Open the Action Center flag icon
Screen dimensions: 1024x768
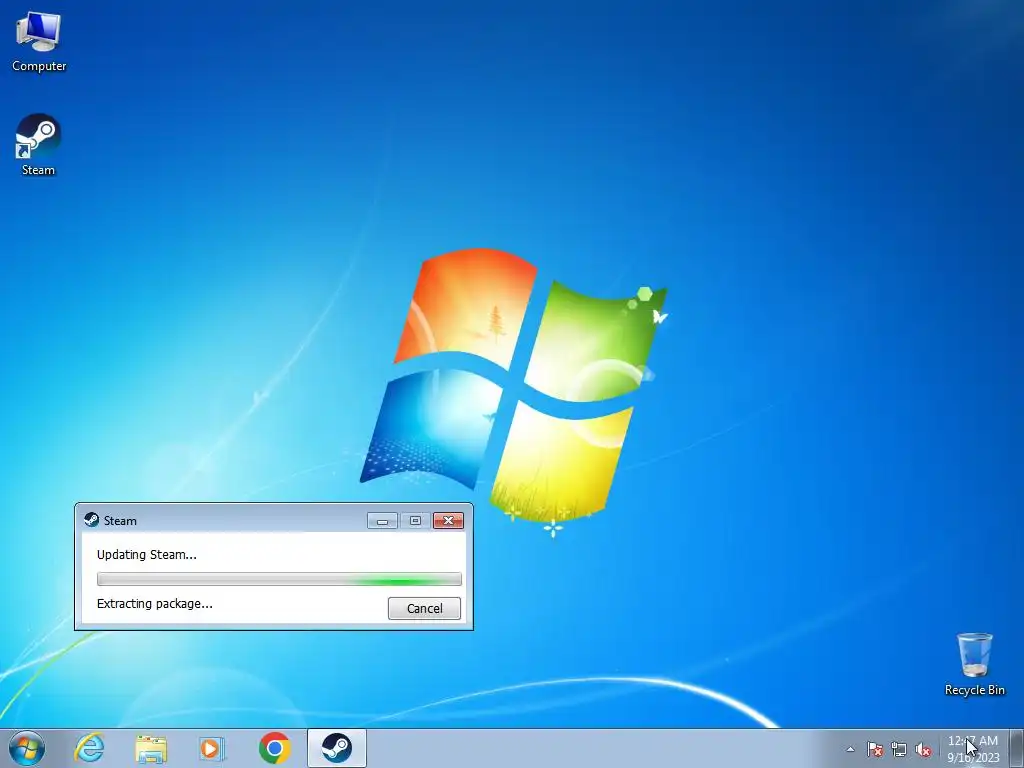(875, 749)
